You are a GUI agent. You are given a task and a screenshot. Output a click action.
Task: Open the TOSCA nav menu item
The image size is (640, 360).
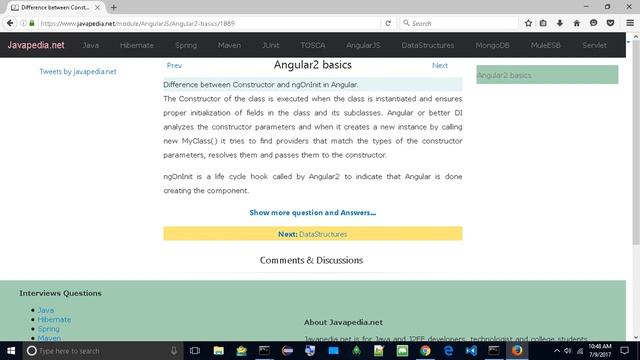coord(313,45)
